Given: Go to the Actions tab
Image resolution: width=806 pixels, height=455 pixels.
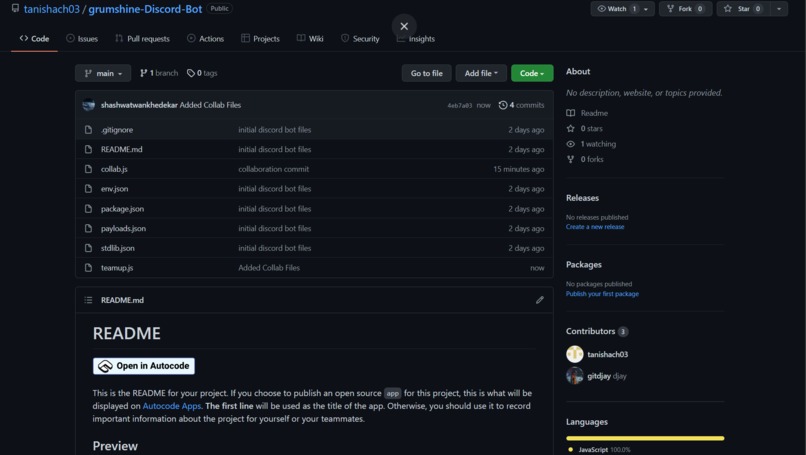Looking at the screenshot, I should click(206, 39).
